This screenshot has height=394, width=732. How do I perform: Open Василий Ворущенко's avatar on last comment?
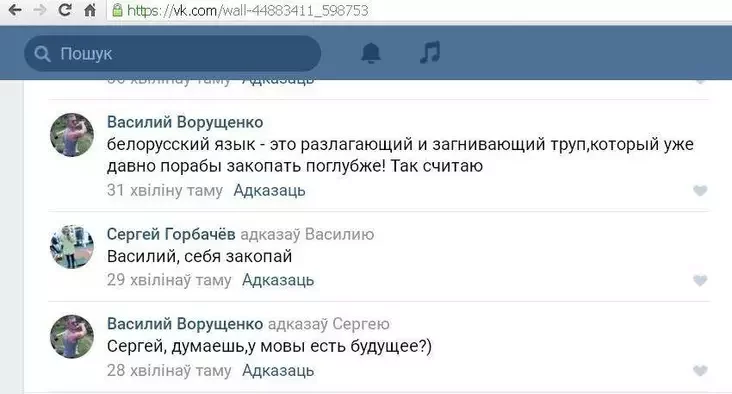tap(72, 337)
